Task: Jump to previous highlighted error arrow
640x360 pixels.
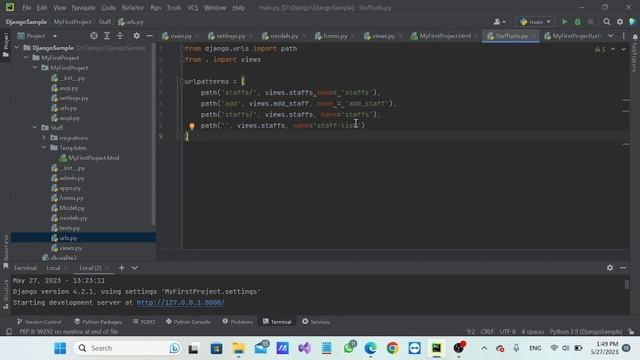Action: (x=613, y=49)
